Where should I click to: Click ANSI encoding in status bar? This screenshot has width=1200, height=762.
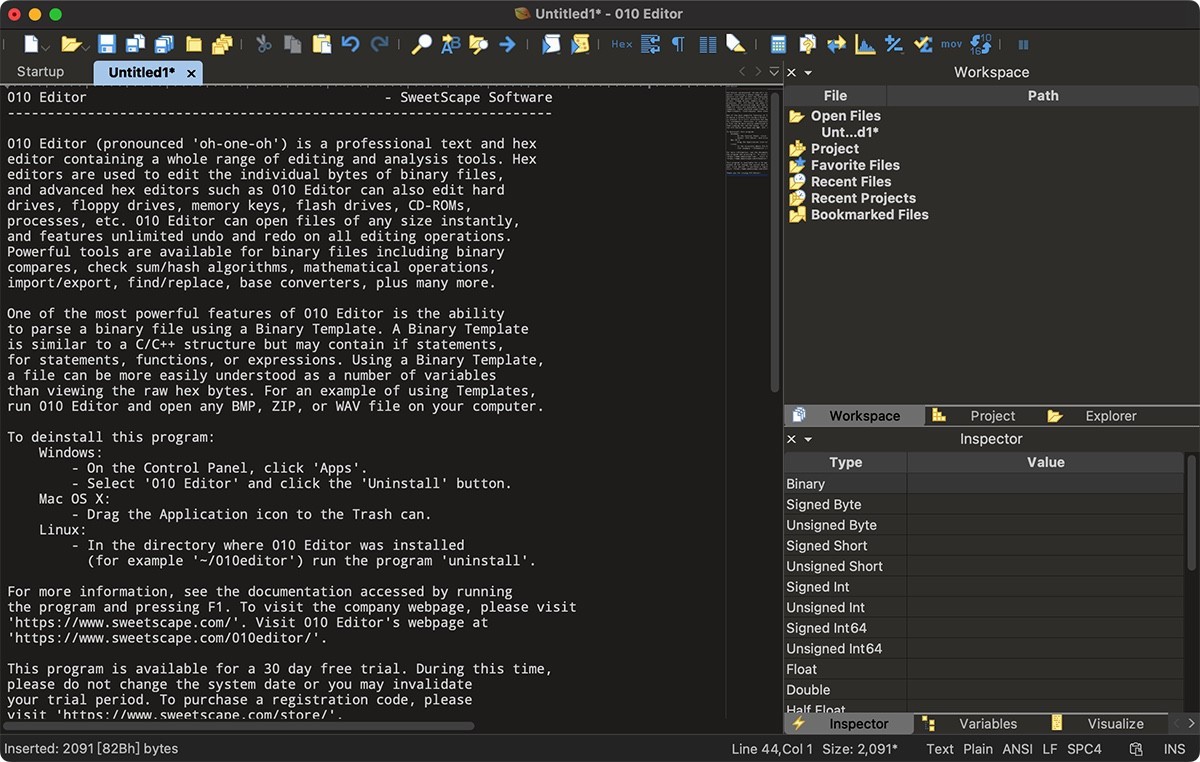[x=1017, y=749]
